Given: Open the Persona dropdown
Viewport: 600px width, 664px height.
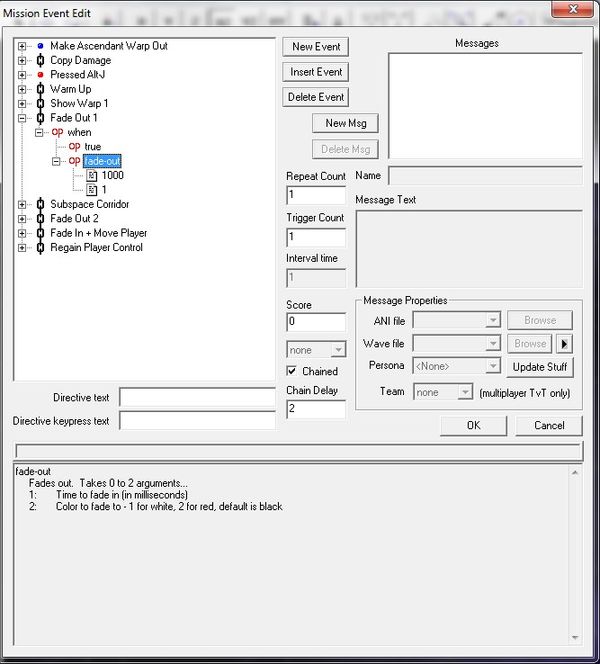Looking at the screenshot, I should coord(456,366).
